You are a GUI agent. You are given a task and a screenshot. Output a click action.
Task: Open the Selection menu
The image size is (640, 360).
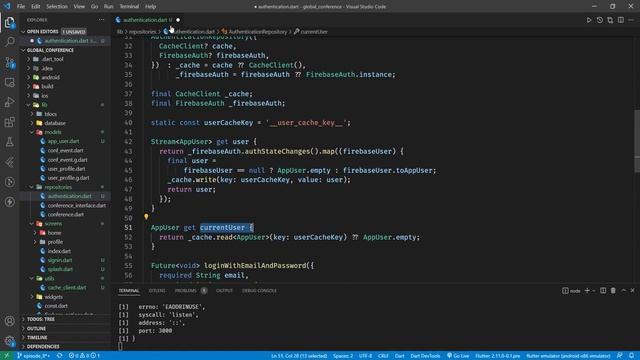coord(57,7)
